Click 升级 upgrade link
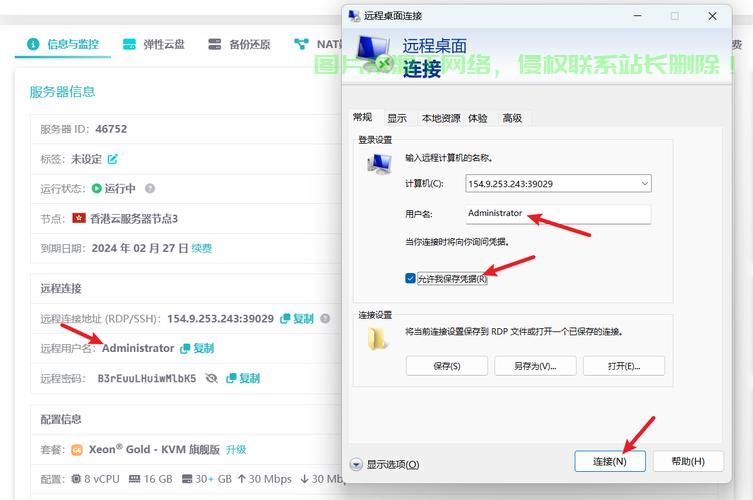 [x=236, y=450]
